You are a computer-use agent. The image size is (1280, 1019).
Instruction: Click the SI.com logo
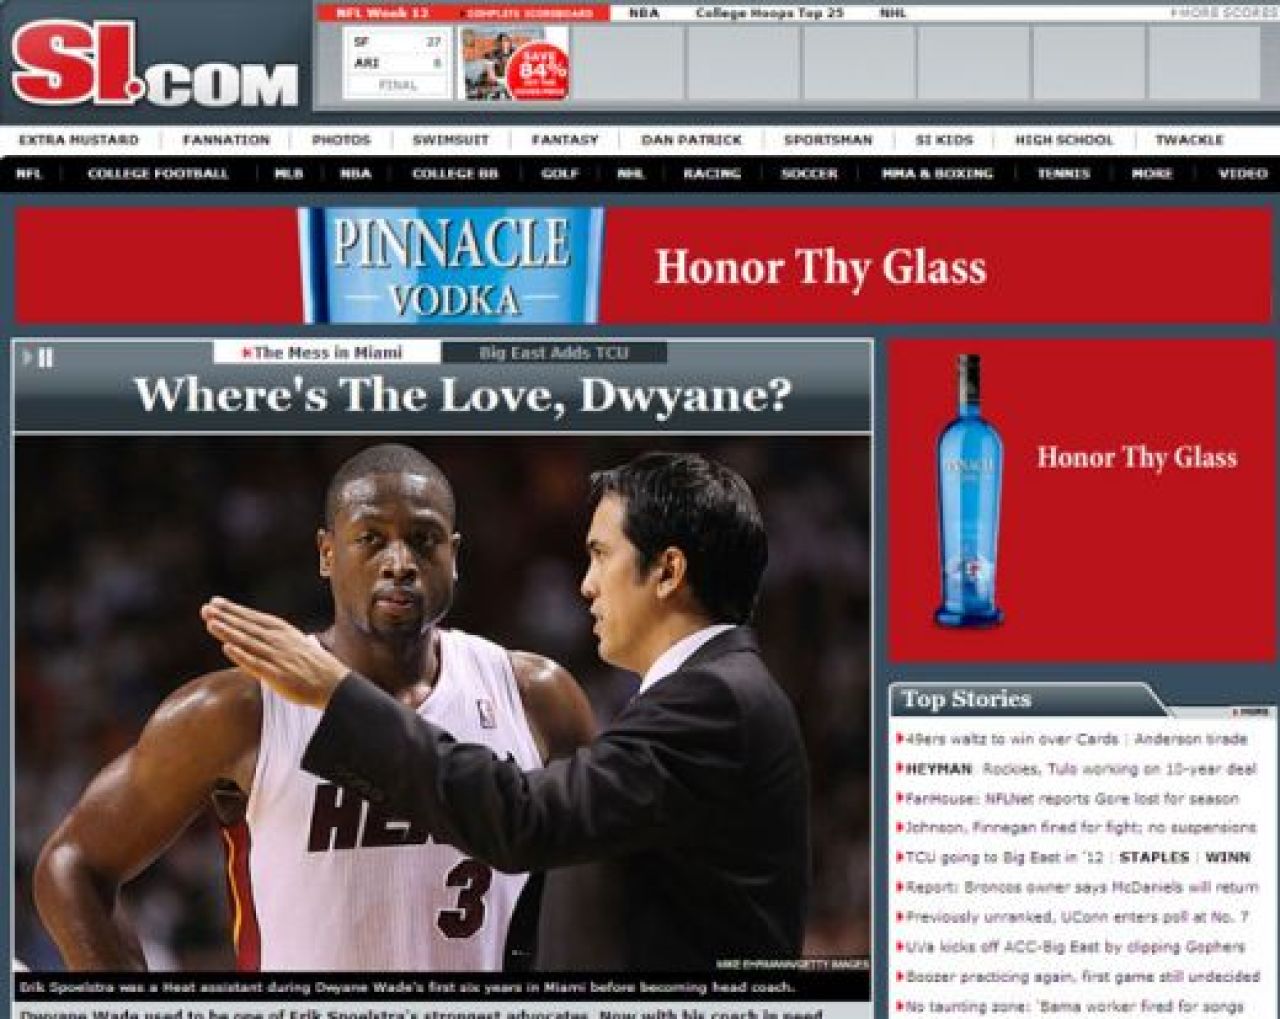click(155, 65)
